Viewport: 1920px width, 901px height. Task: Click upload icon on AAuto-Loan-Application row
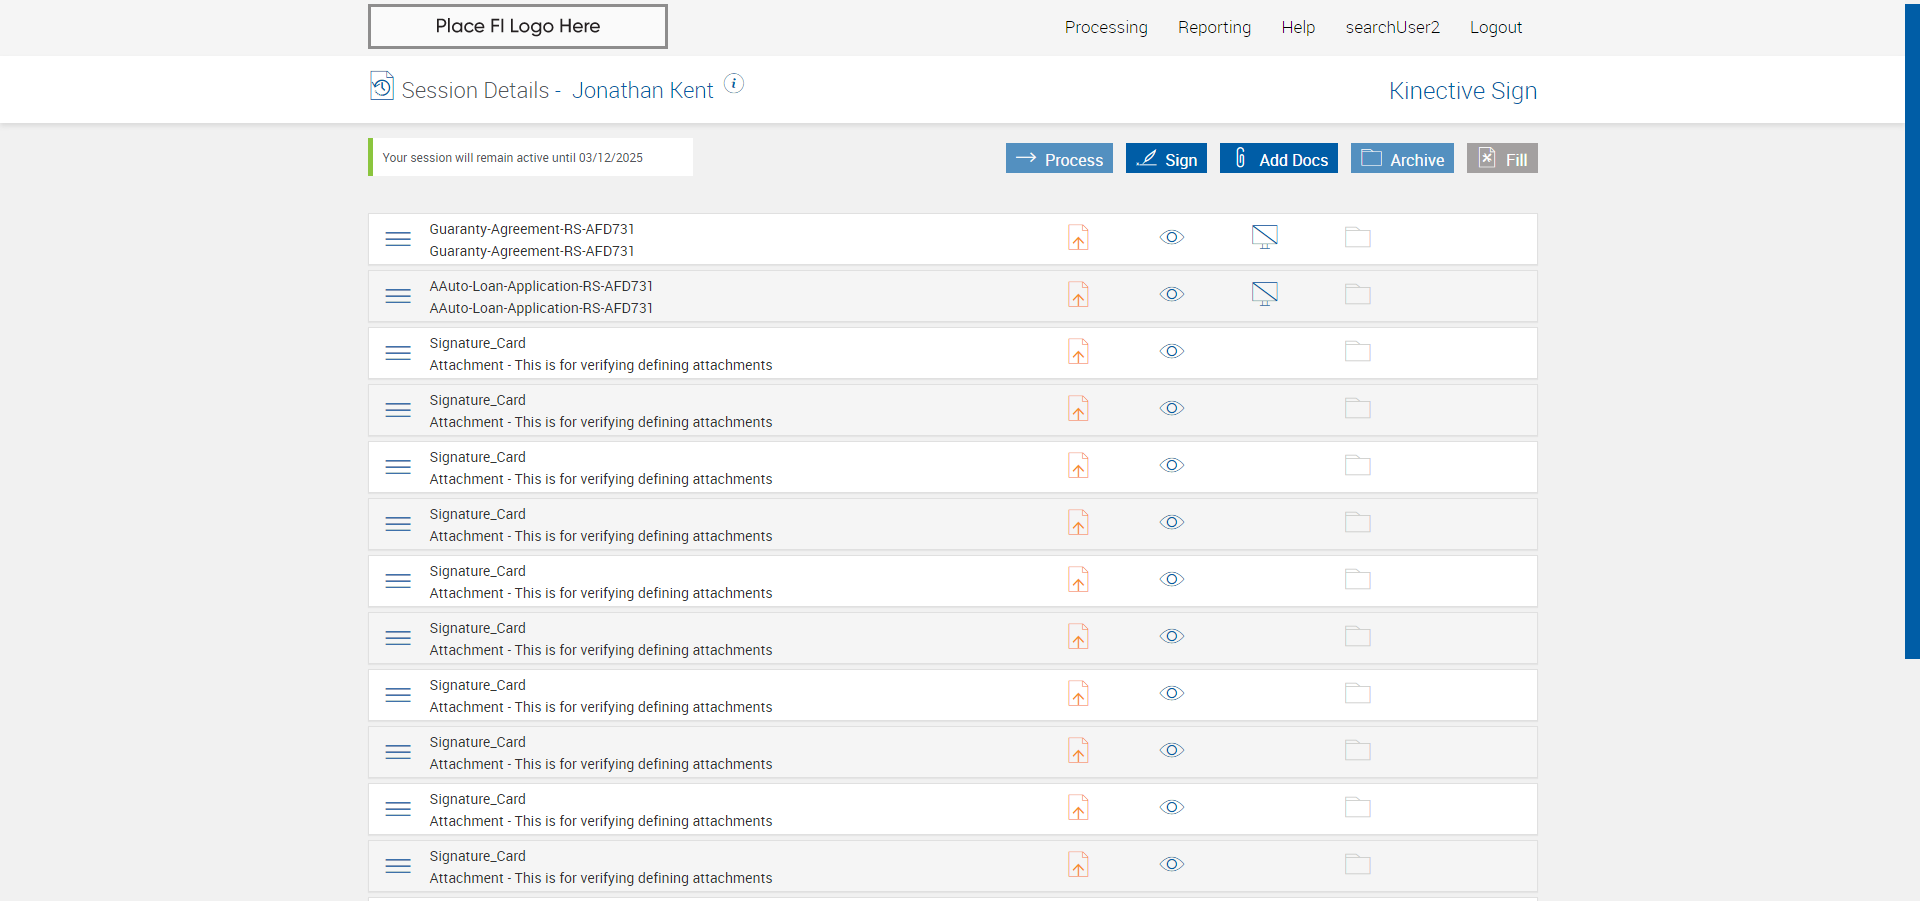[1078, 295]
